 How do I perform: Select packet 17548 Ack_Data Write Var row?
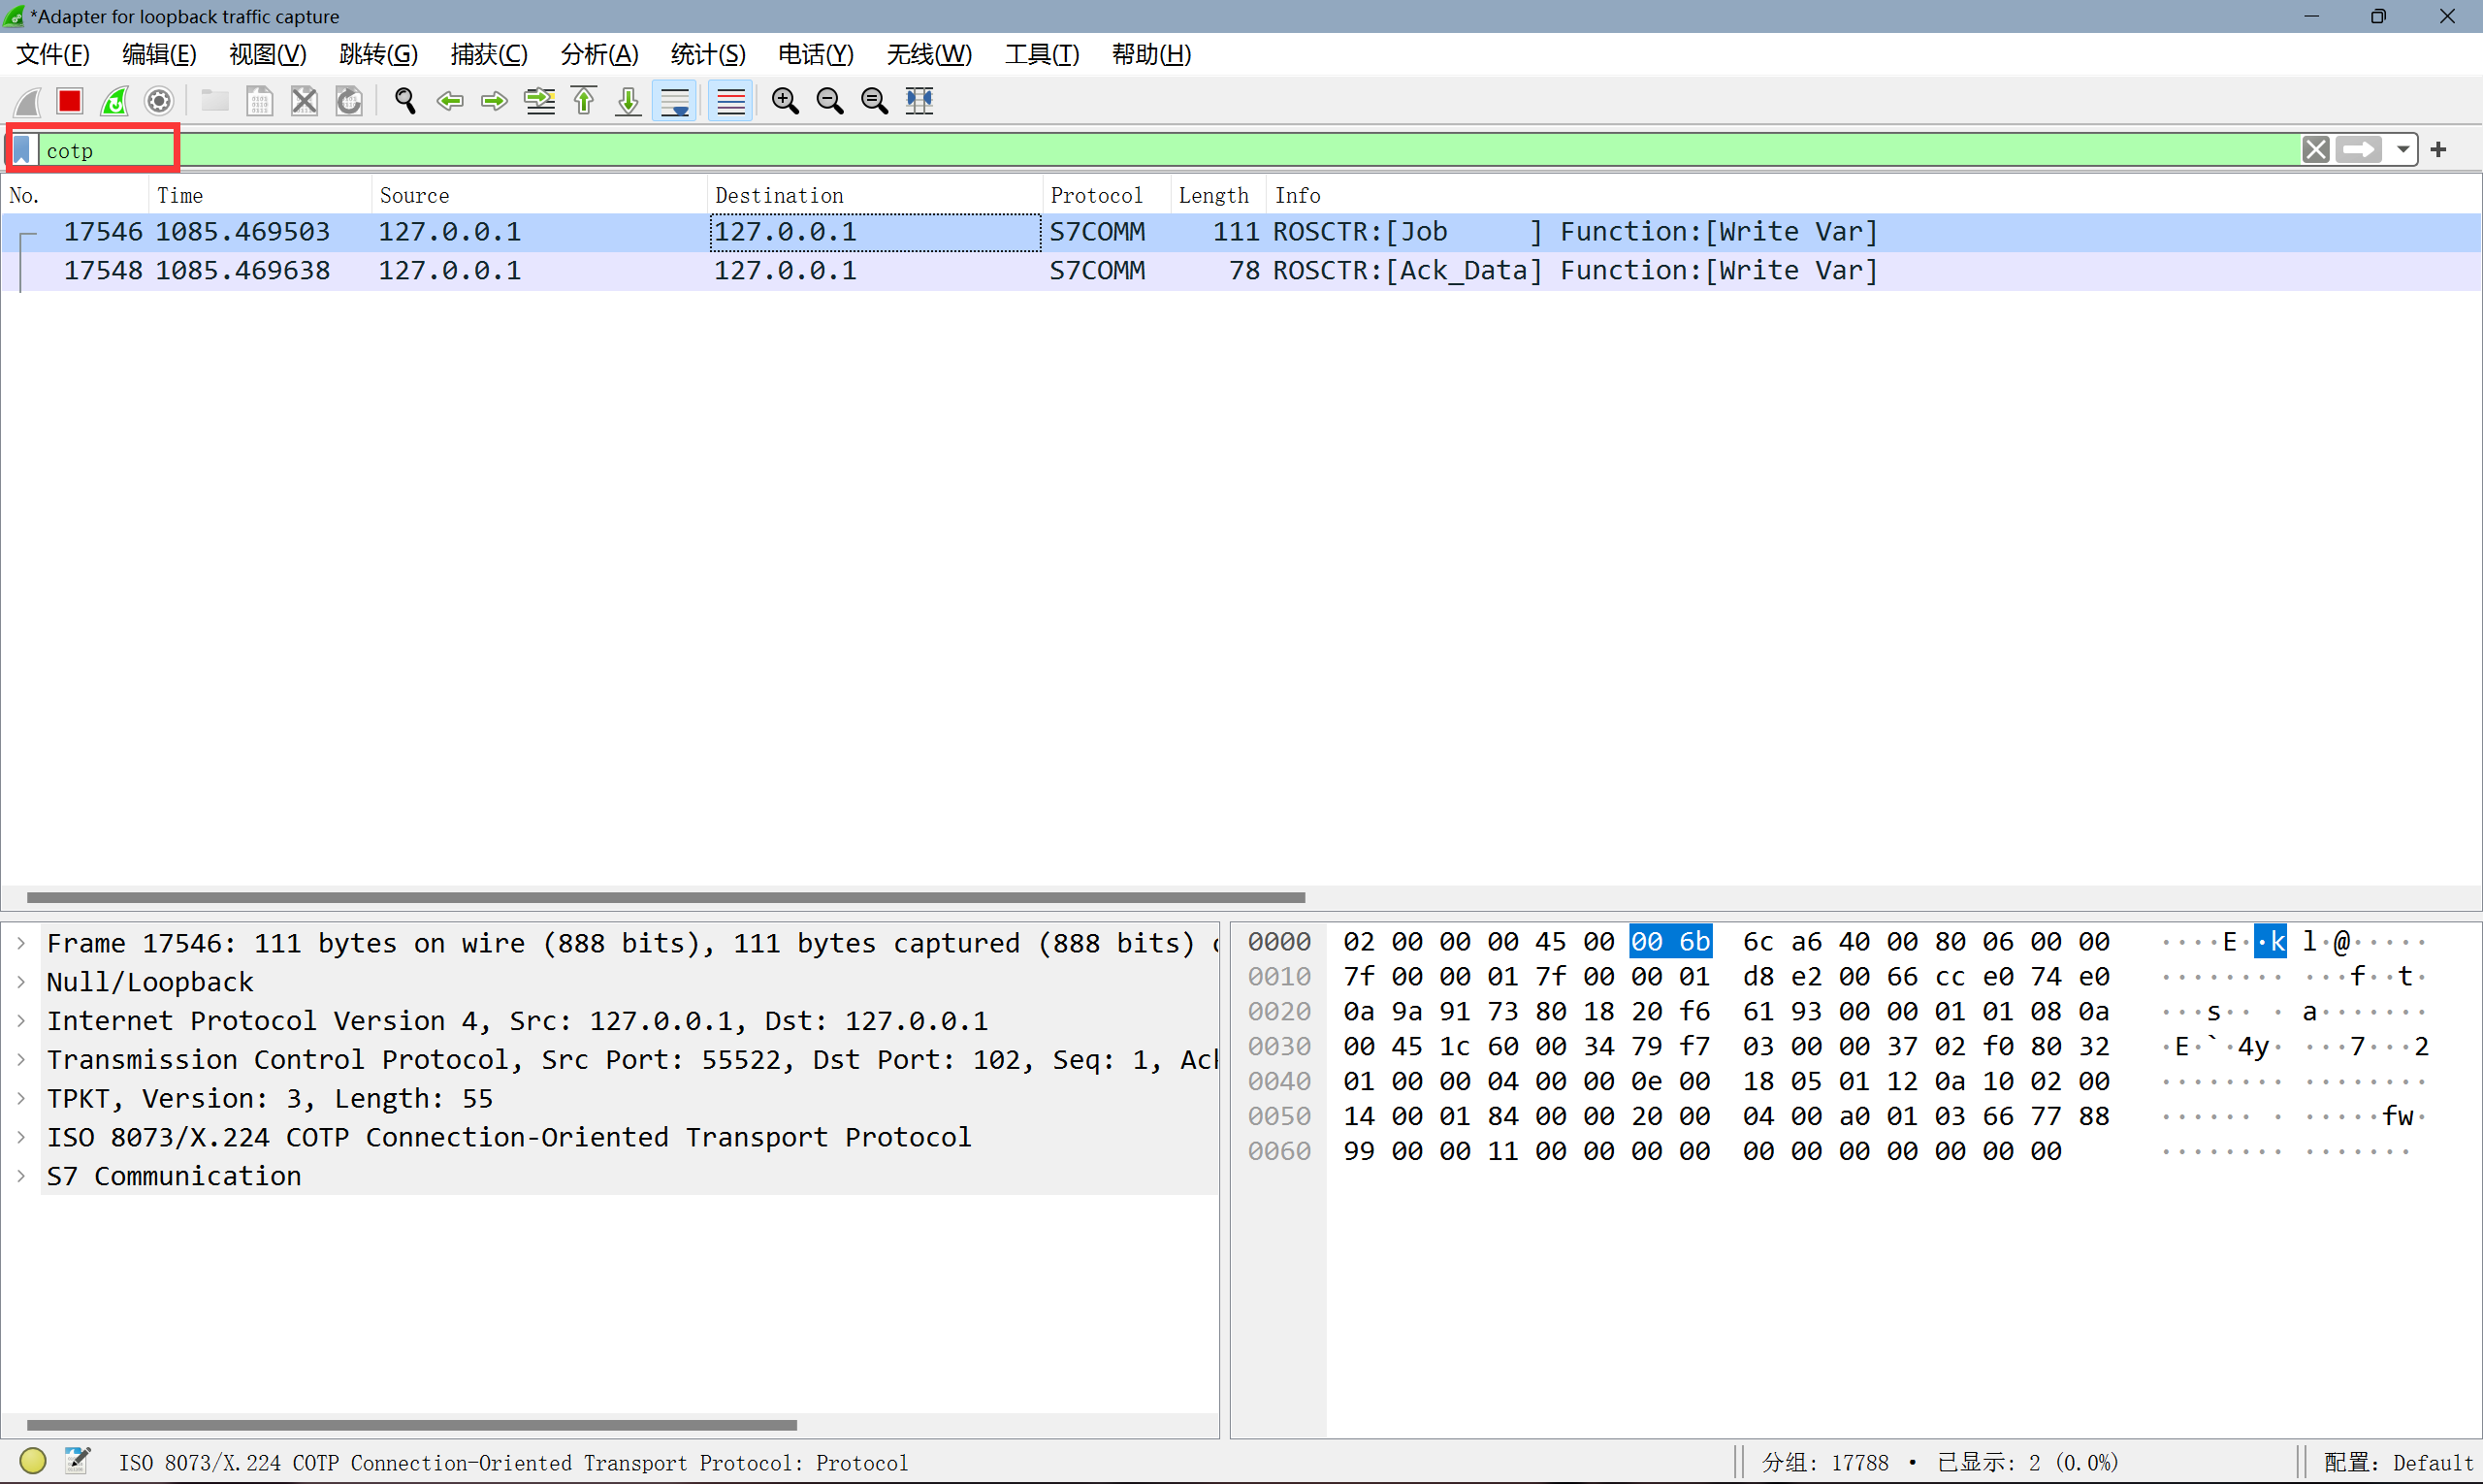(x=1241, y=271)
